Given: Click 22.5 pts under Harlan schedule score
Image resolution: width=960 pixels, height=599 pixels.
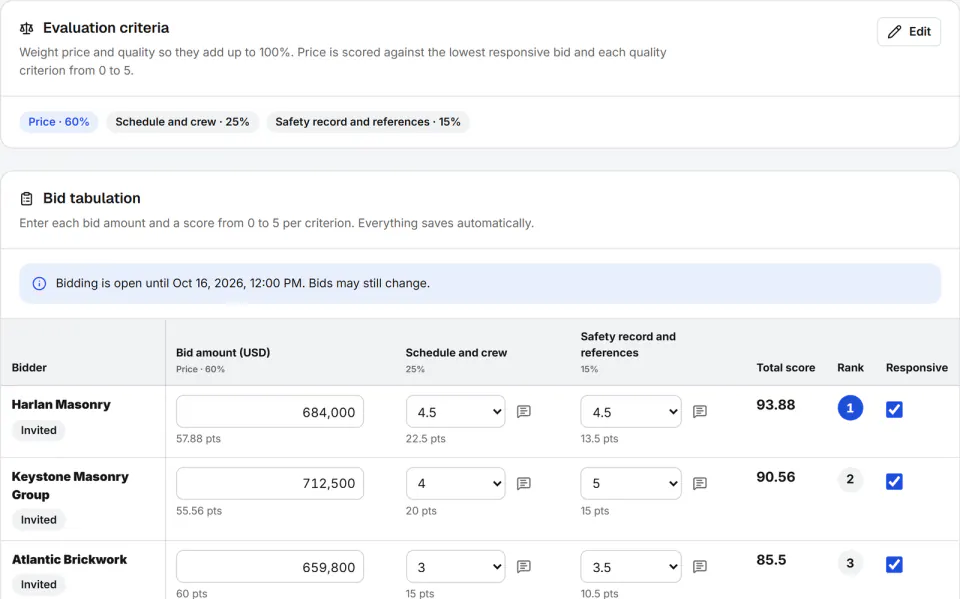Looking at the screenshot, I should tap(426, 439).
